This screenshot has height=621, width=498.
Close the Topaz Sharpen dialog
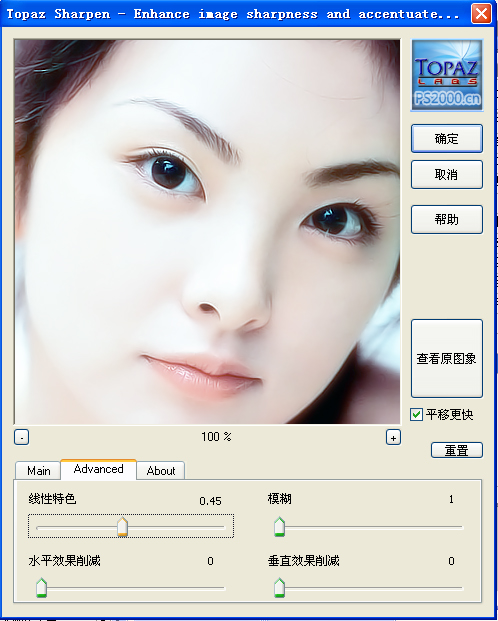[x=481, y=14]
